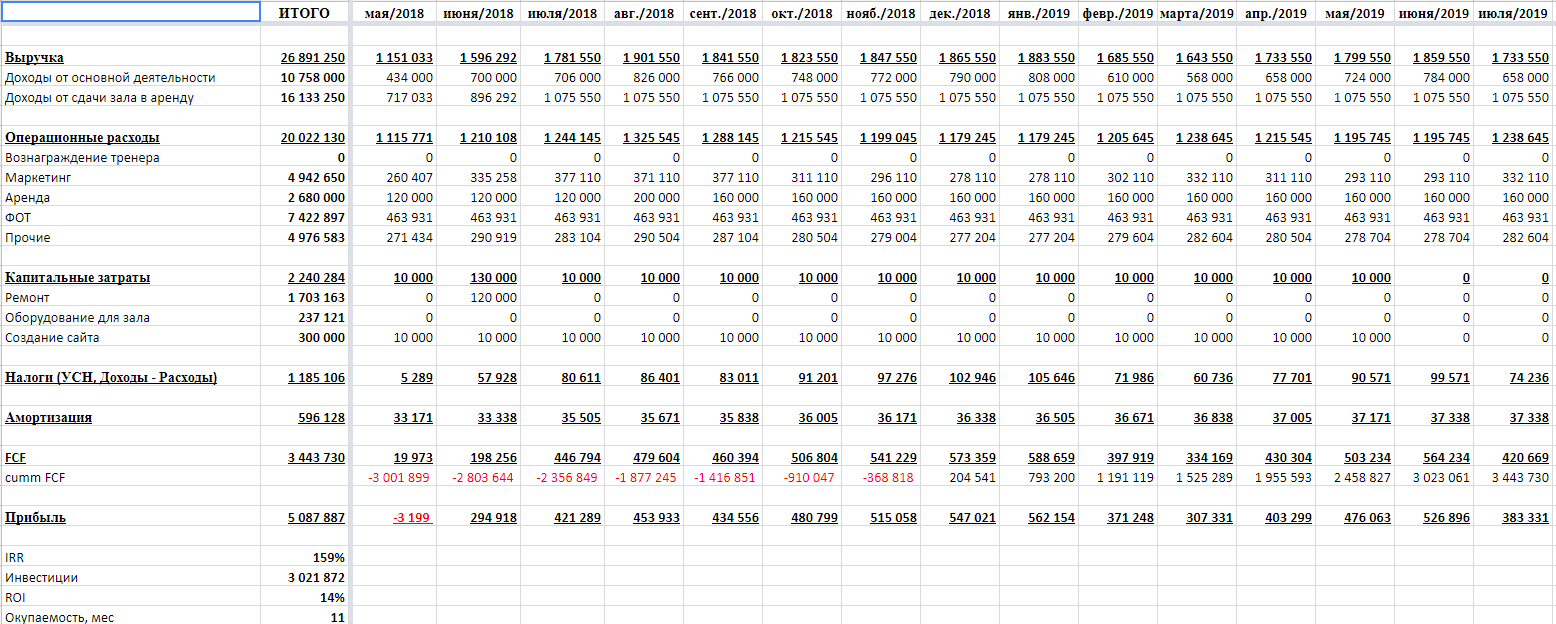This screenshot has height=624, width=1556.
Task: Click the Инвестиции label
Action: pyautogui.click(x=41, y=578)
